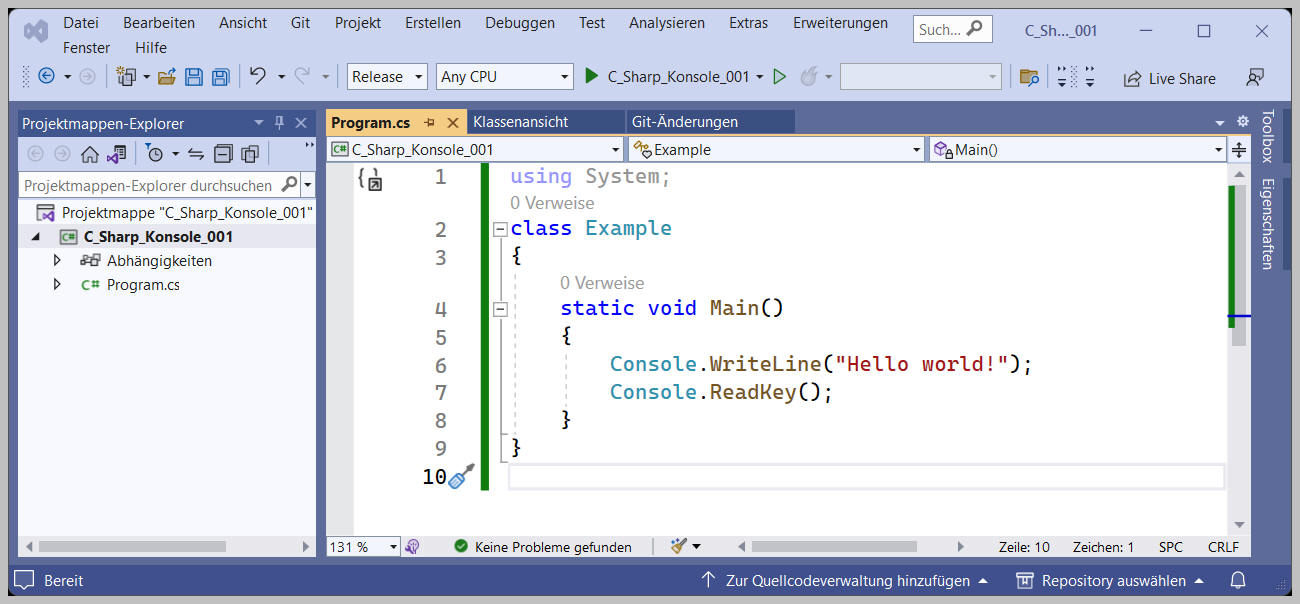
Task: Open the Datei menu
Action: point(81,22)
